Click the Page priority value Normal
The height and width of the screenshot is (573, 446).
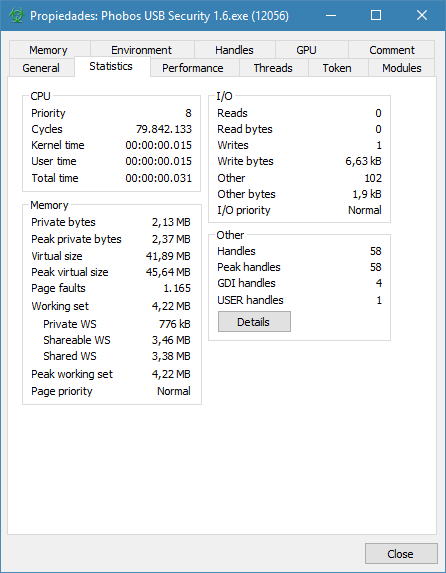click(x=174, y=391)
